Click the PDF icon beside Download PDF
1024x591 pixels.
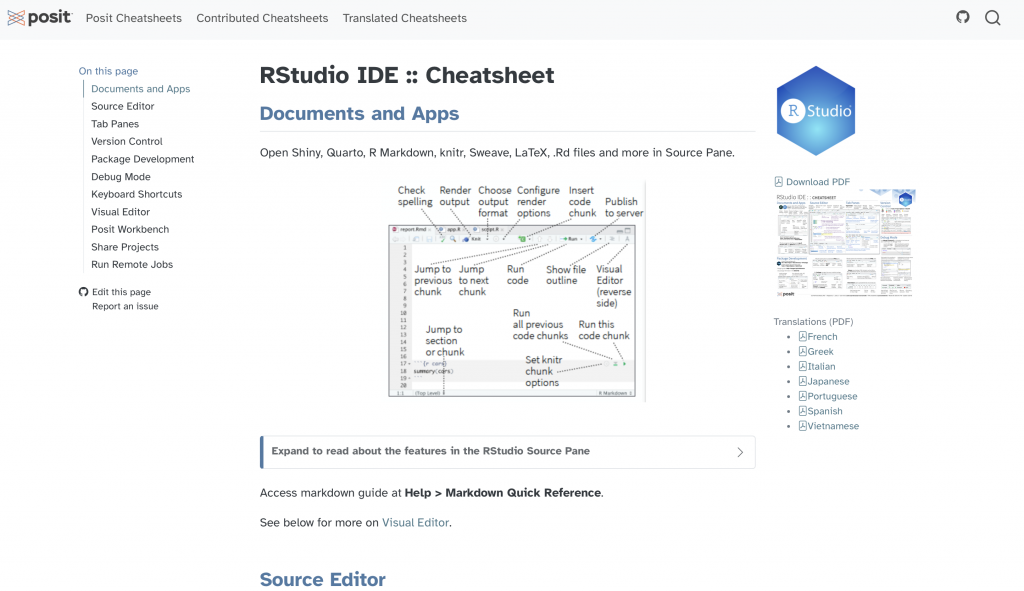pyautogui.click(x=778, y=182)
